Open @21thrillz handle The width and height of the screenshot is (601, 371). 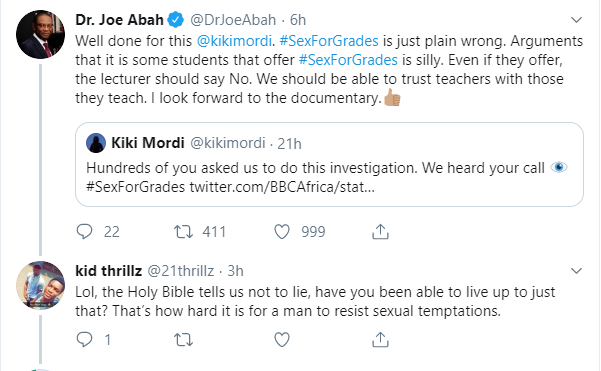tap(181, 271)
